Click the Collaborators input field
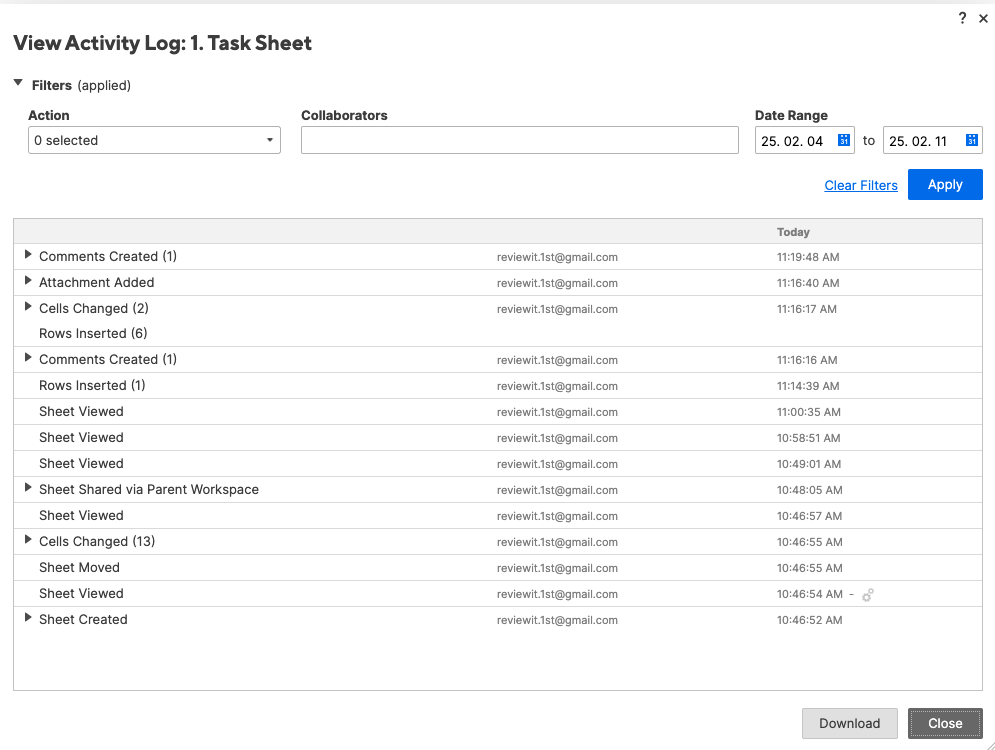The image size is (995, 750). tap(520, 140)
